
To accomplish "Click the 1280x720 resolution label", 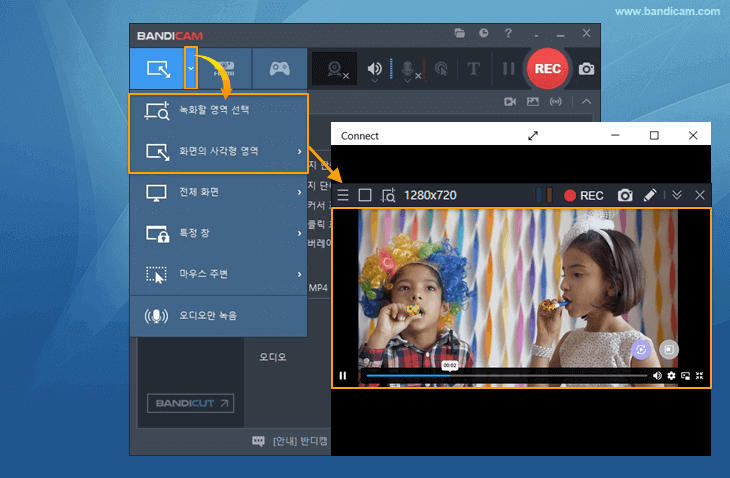I will [x=430, y=195].
